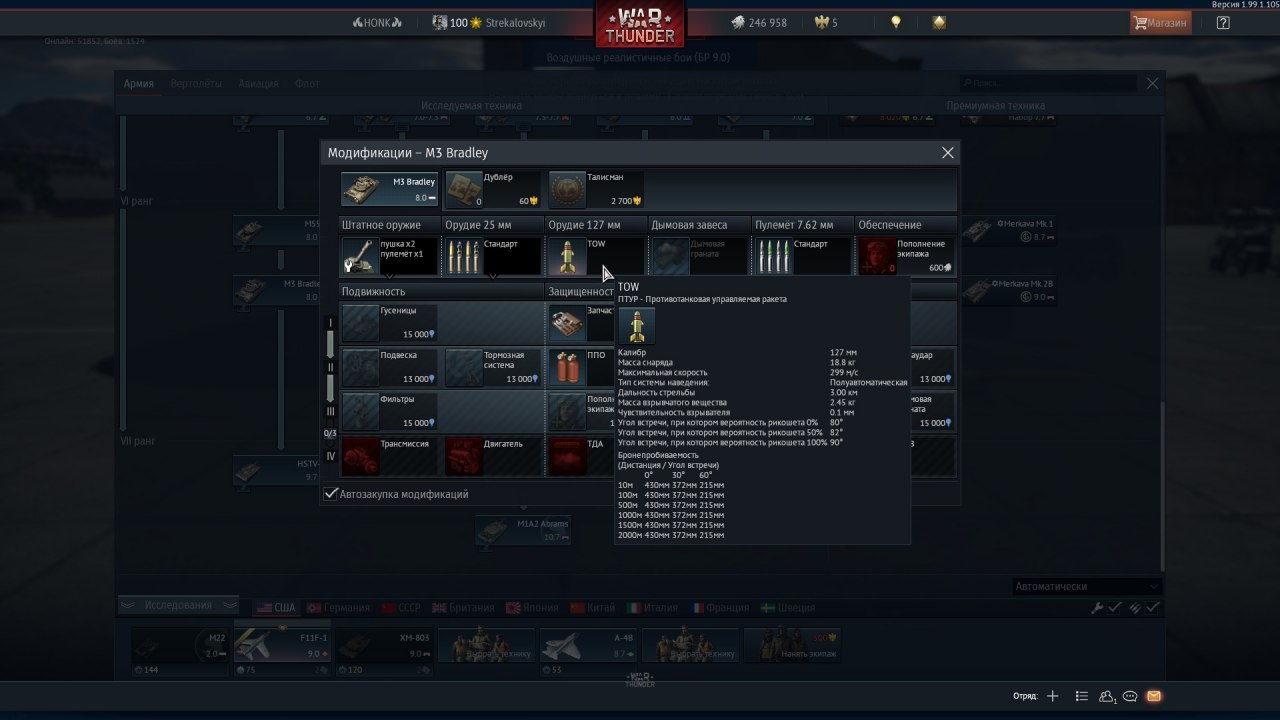Select the США country tab

[x=277, y=607]
